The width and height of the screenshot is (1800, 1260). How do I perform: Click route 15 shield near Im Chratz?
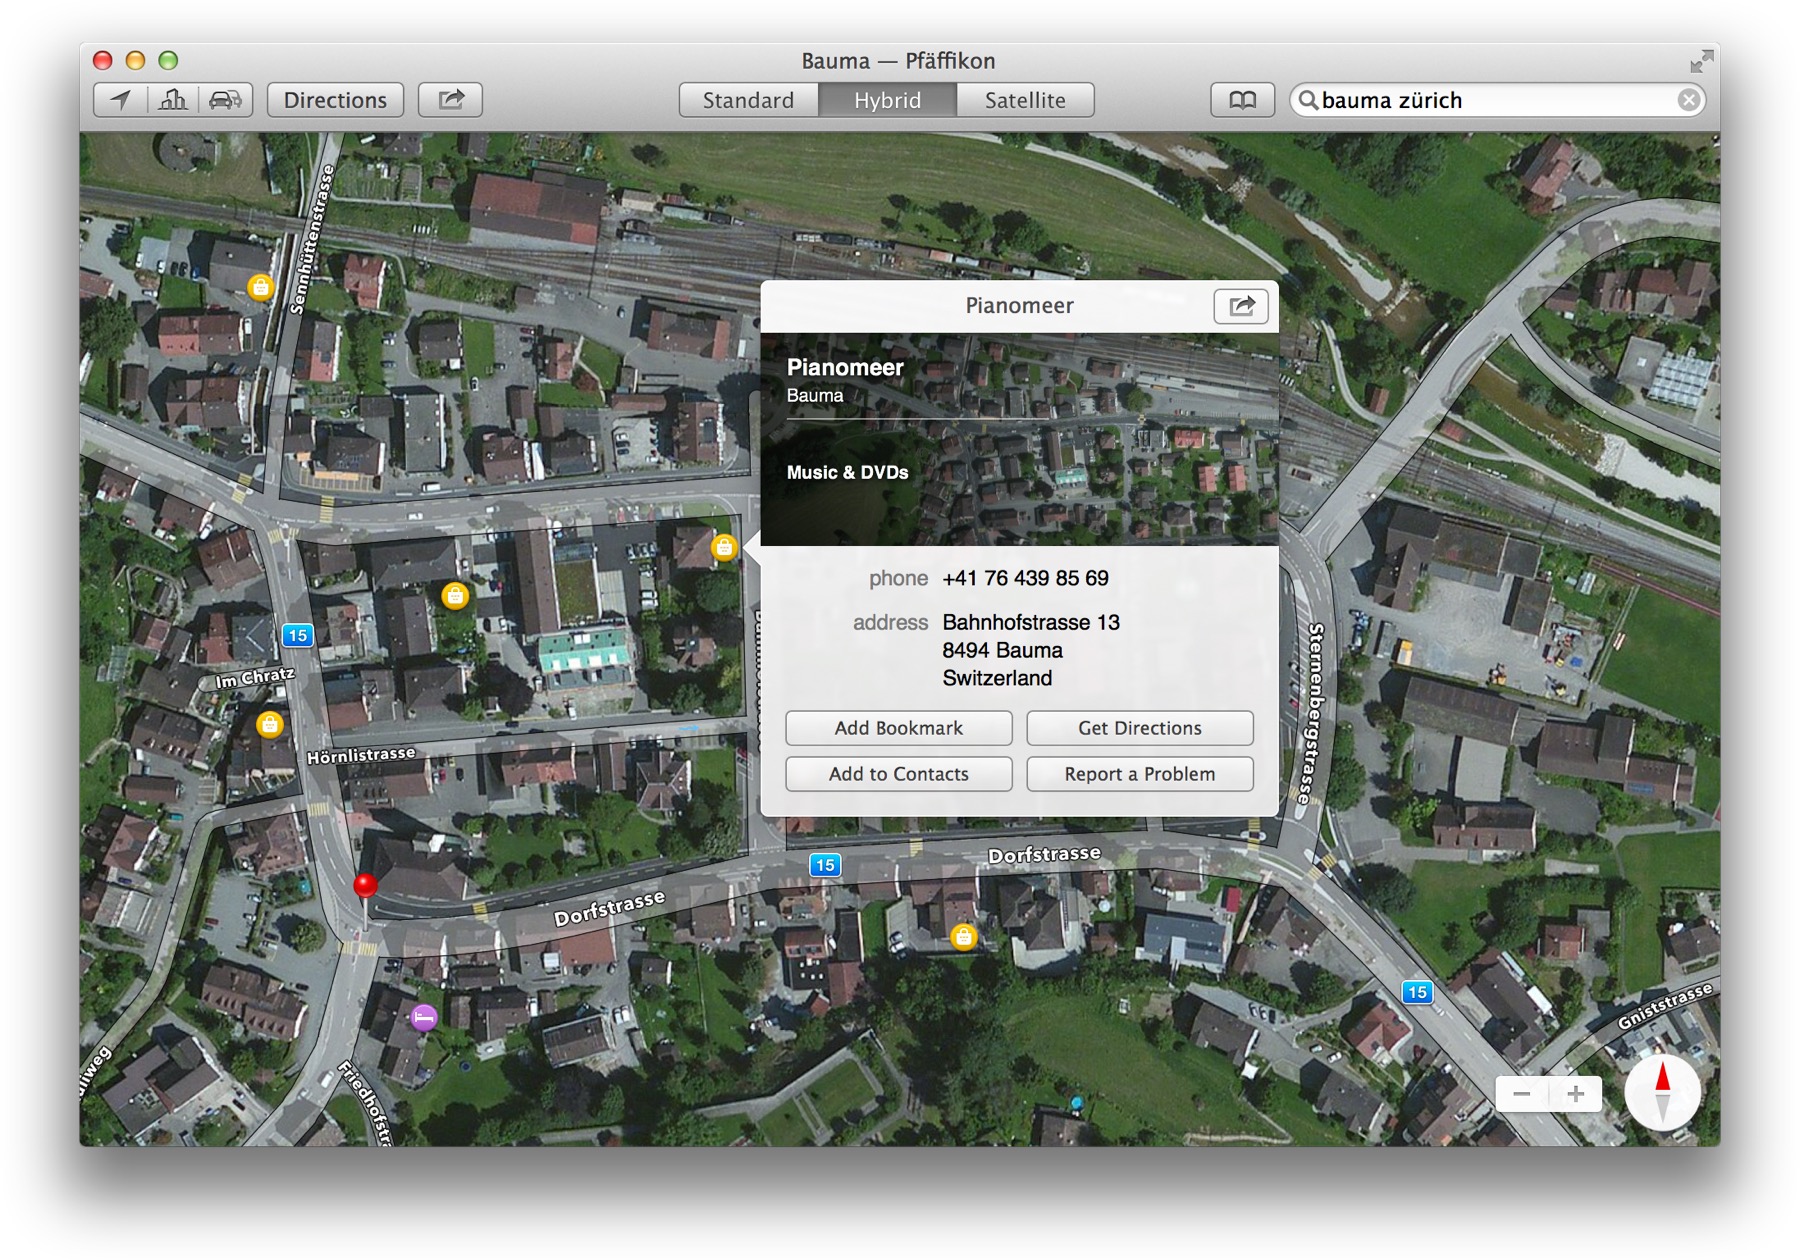click(x=297, y=635)
